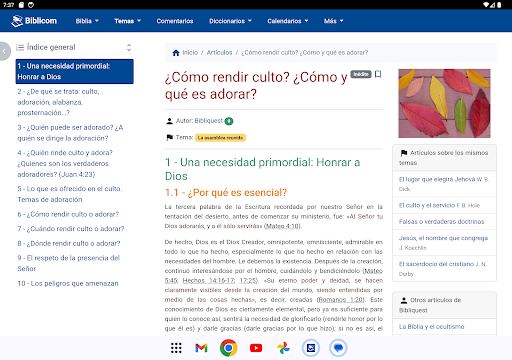The height and width of the screenshot is (360, 512).
Task: Jump to section 4 - ¿Quién rinde culto y adora?
Action: pos(65,163)
